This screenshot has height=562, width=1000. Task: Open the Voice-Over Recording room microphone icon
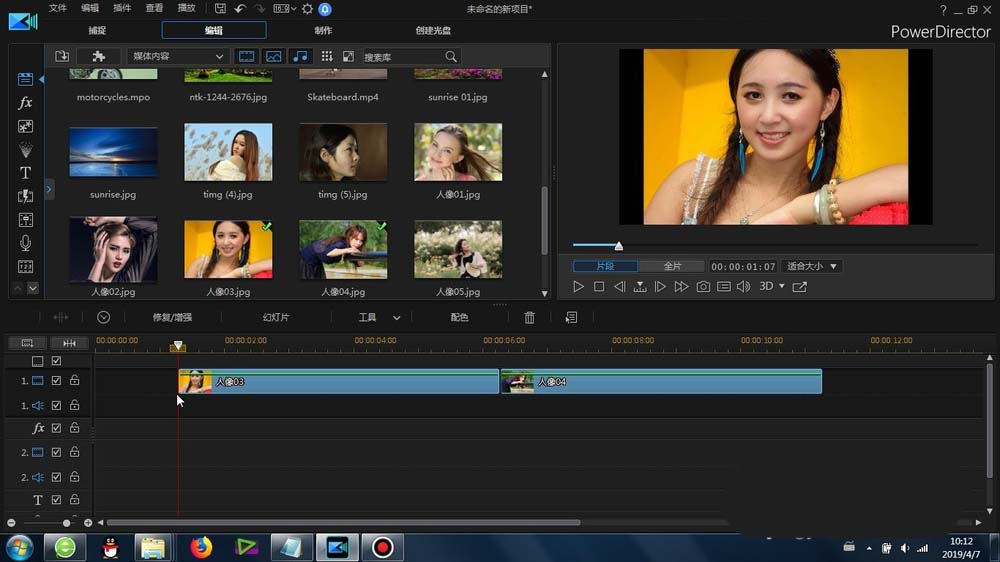[x=25, y=243]
